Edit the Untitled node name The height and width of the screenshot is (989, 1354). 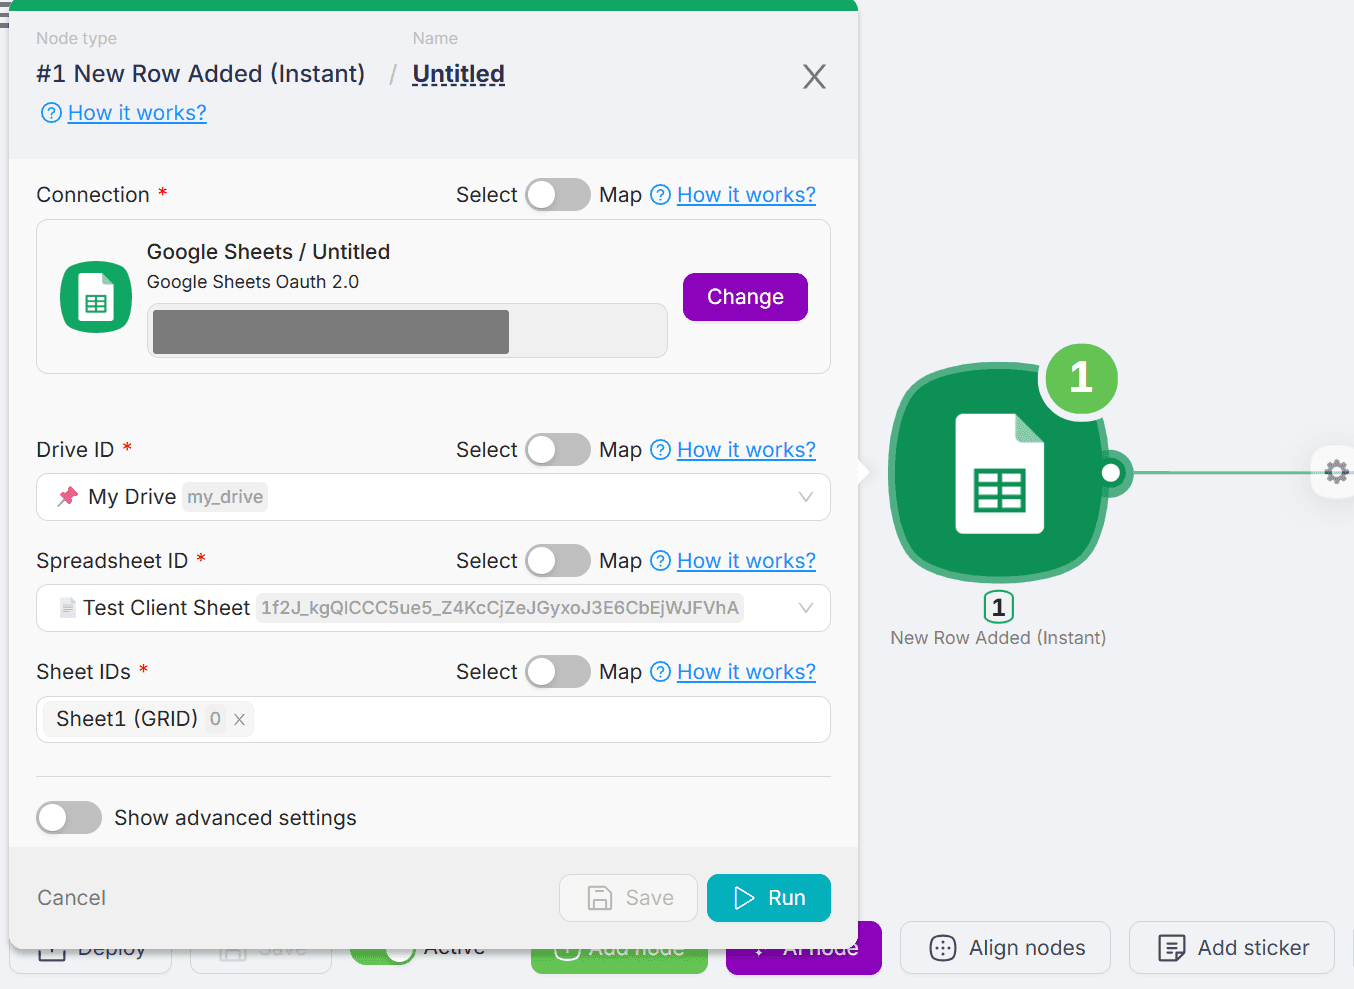(458, 75)
